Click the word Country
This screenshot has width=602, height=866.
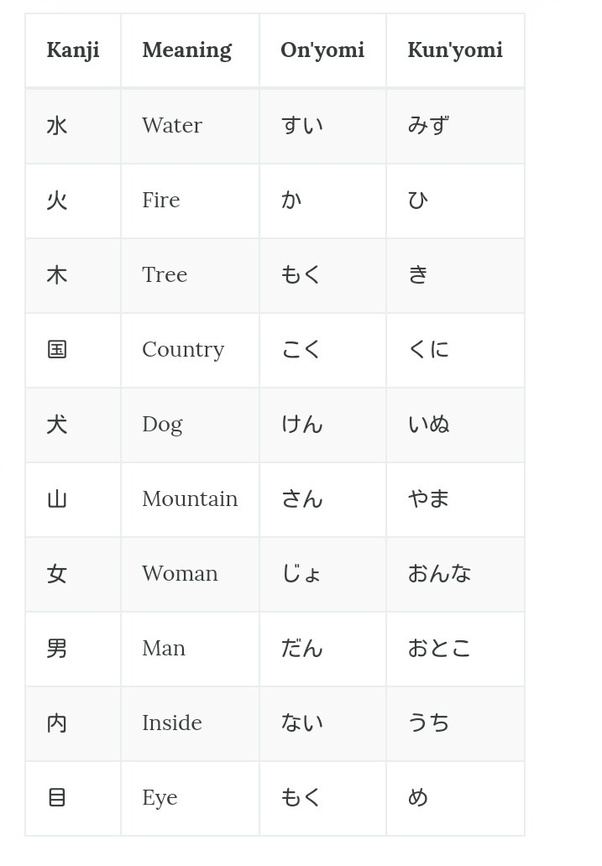point(183,350)
